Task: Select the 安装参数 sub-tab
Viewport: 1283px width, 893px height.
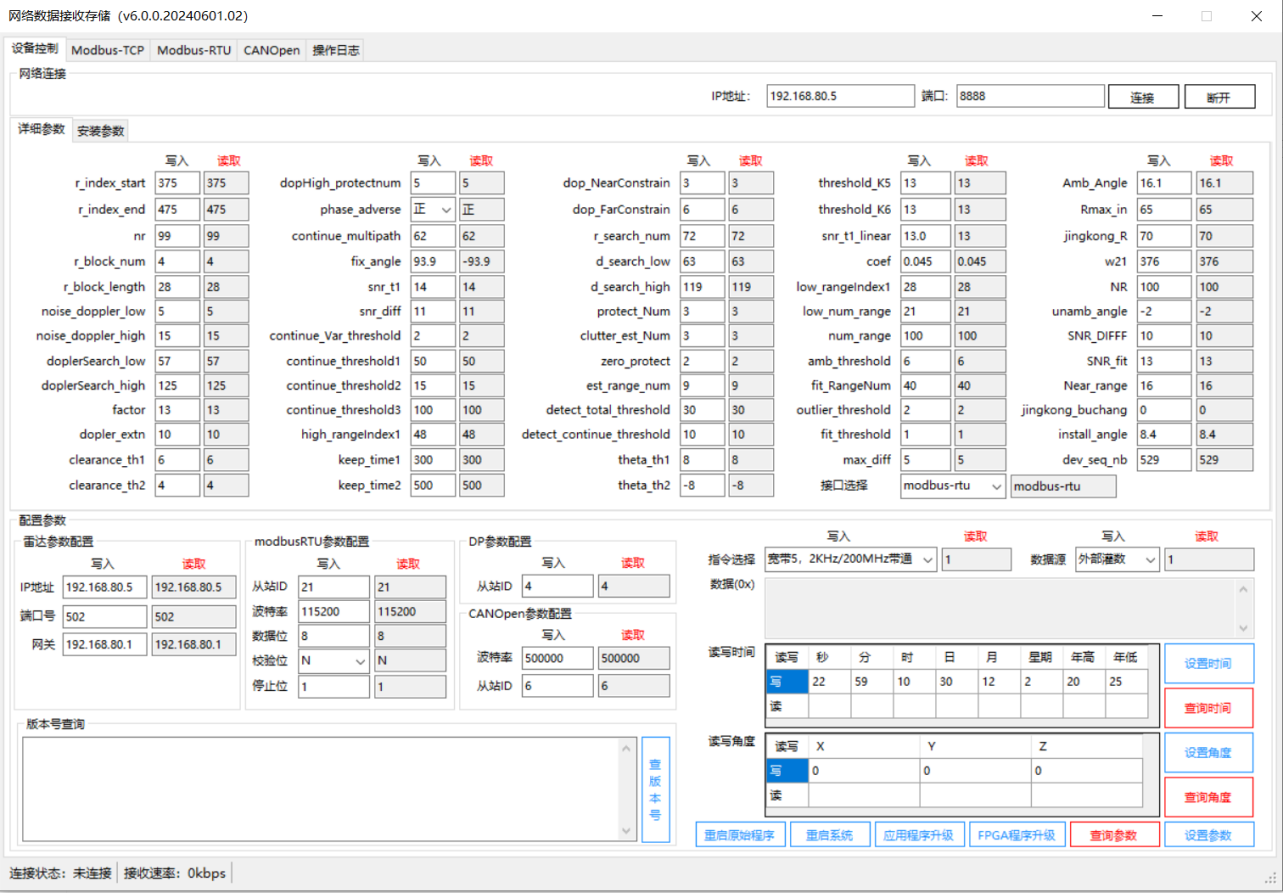Action: tap(101, 131)
